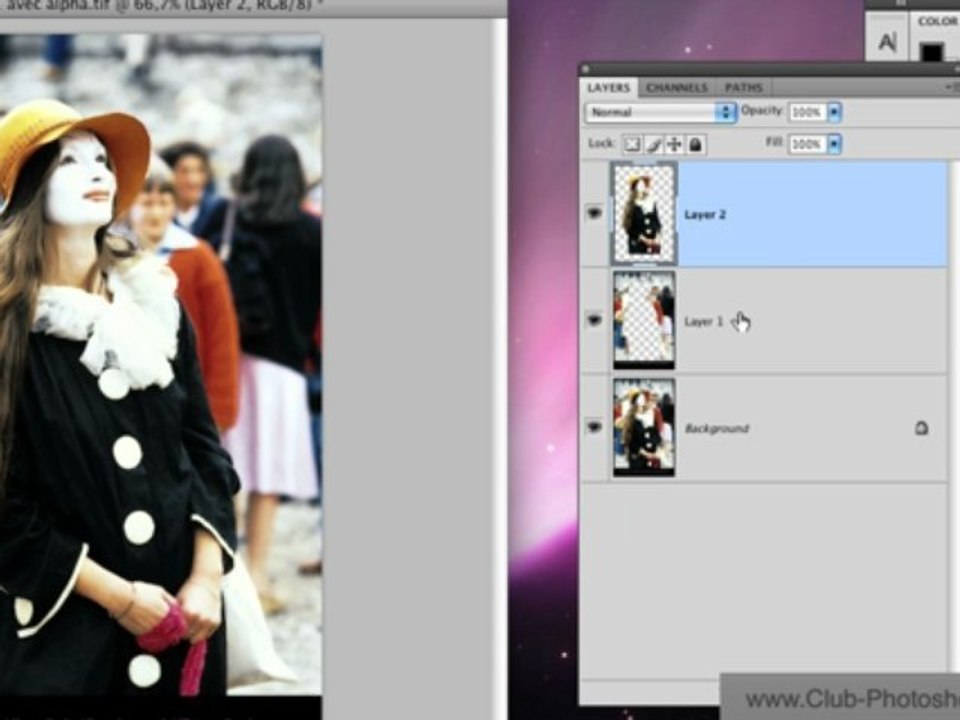Toggle lock transparent pixels icon

(x=632, y=144)
